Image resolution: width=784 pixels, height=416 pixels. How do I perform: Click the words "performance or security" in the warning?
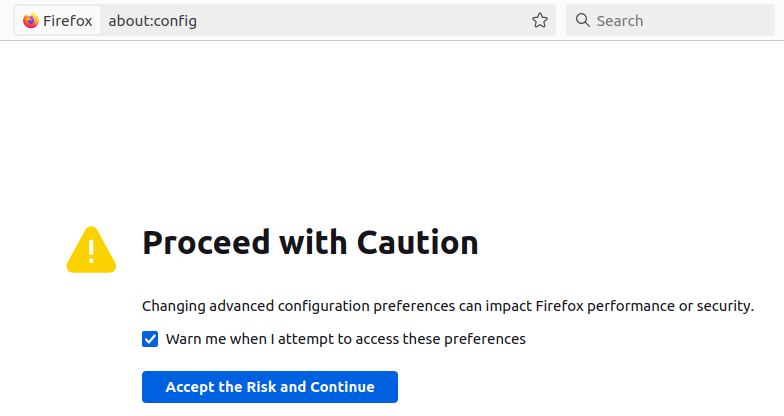pyautogui.click(x=670, y=306)
